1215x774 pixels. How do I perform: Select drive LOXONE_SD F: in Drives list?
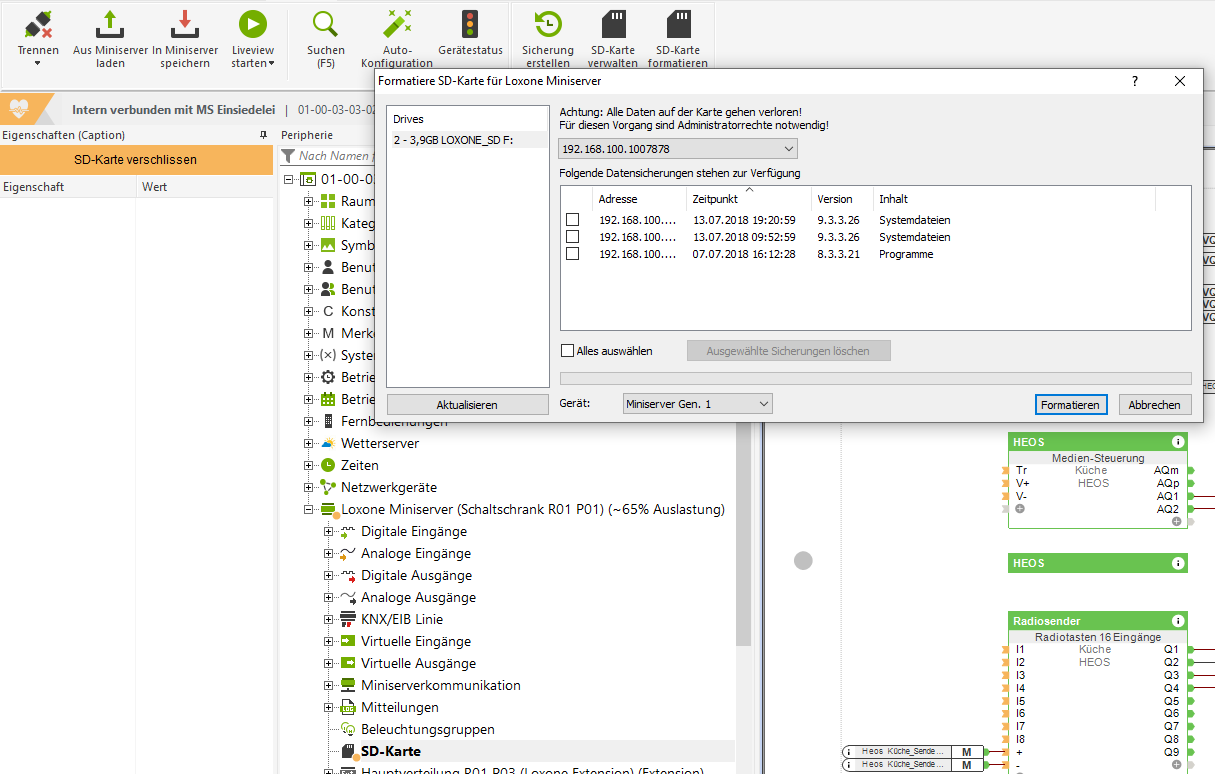[x=453, y=140]
